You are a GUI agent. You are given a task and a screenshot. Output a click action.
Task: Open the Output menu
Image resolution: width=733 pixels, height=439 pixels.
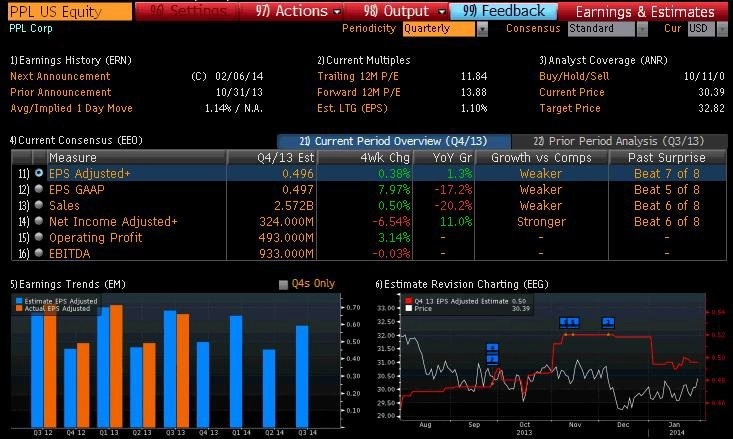pyautogui.click(x=404, y=11)
